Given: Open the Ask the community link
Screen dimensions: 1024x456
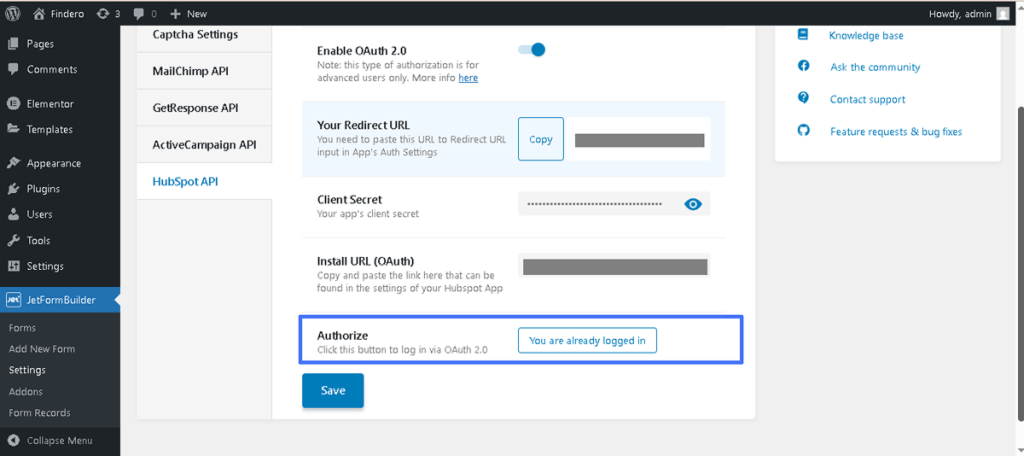Looking at the screenshot, I should 875,67.
